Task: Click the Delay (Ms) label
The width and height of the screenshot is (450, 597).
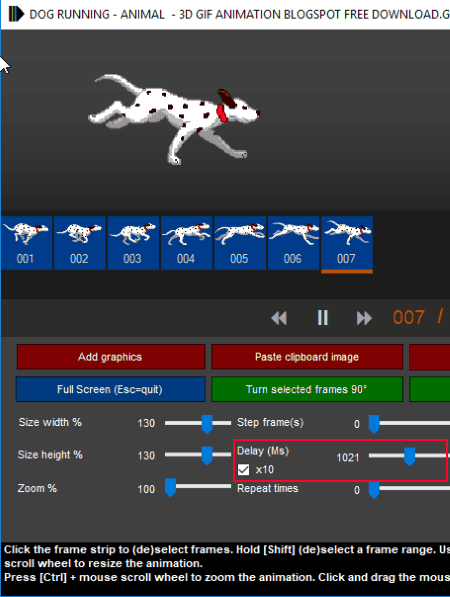Action: pyautogui.click(x=263, y=451)
